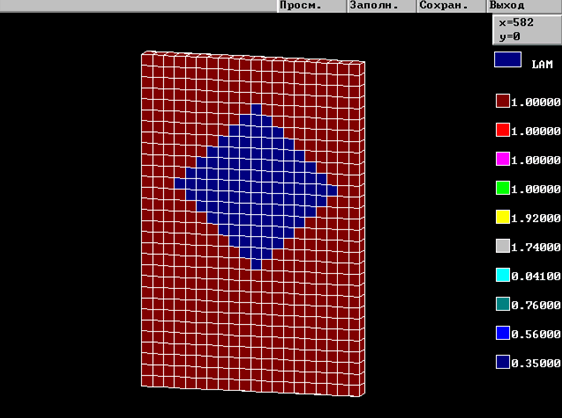Screen dimensions: 562x418
Task: Open the Заполн. menu
Action: point(381,6)
